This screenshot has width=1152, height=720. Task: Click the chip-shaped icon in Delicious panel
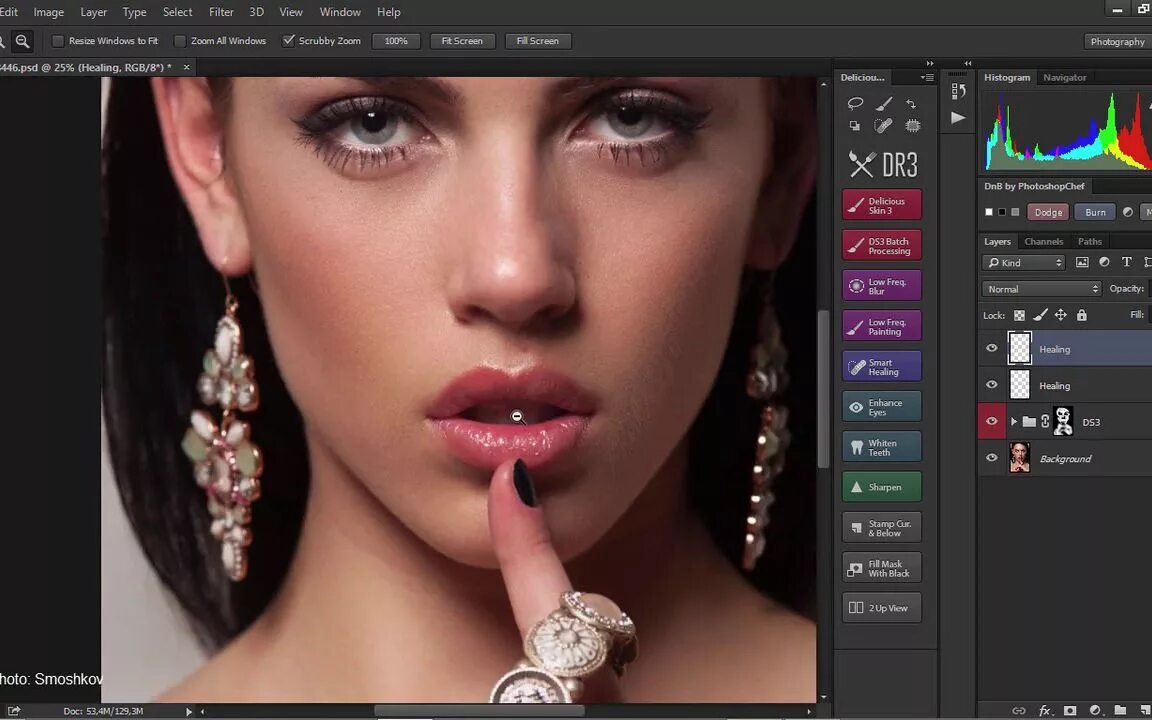912,126
